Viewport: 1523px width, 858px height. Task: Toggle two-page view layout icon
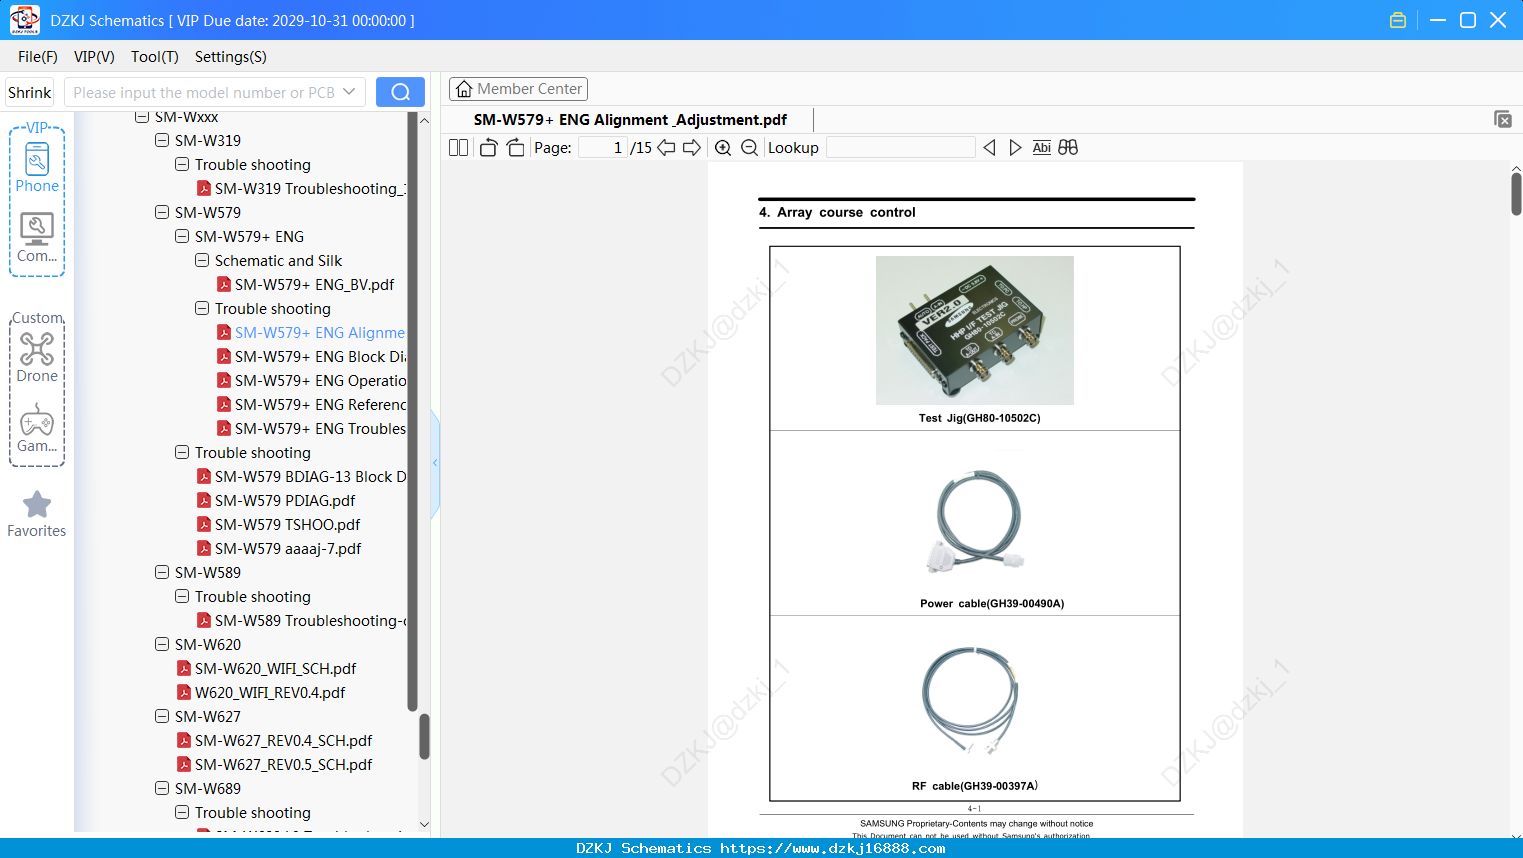coord(458,148)
